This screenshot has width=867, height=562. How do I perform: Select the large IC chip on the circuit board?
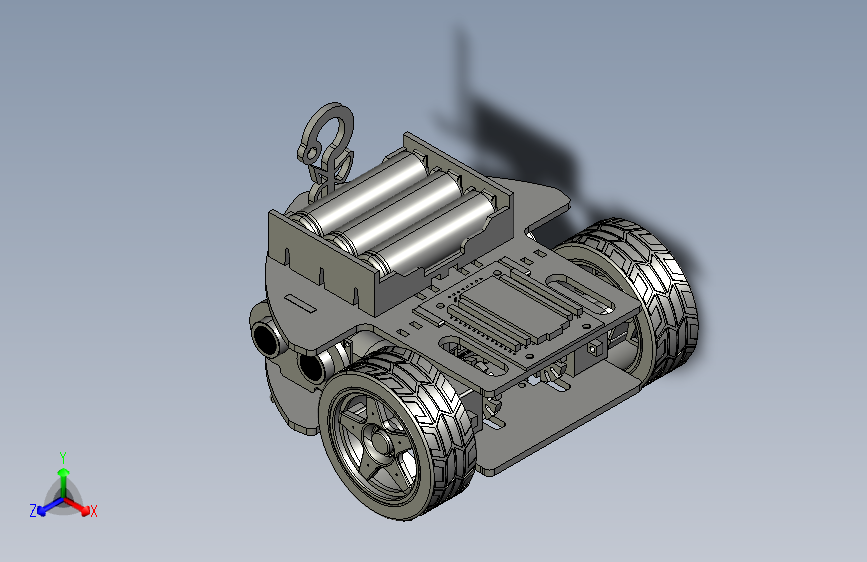click(x=514, y=307)
